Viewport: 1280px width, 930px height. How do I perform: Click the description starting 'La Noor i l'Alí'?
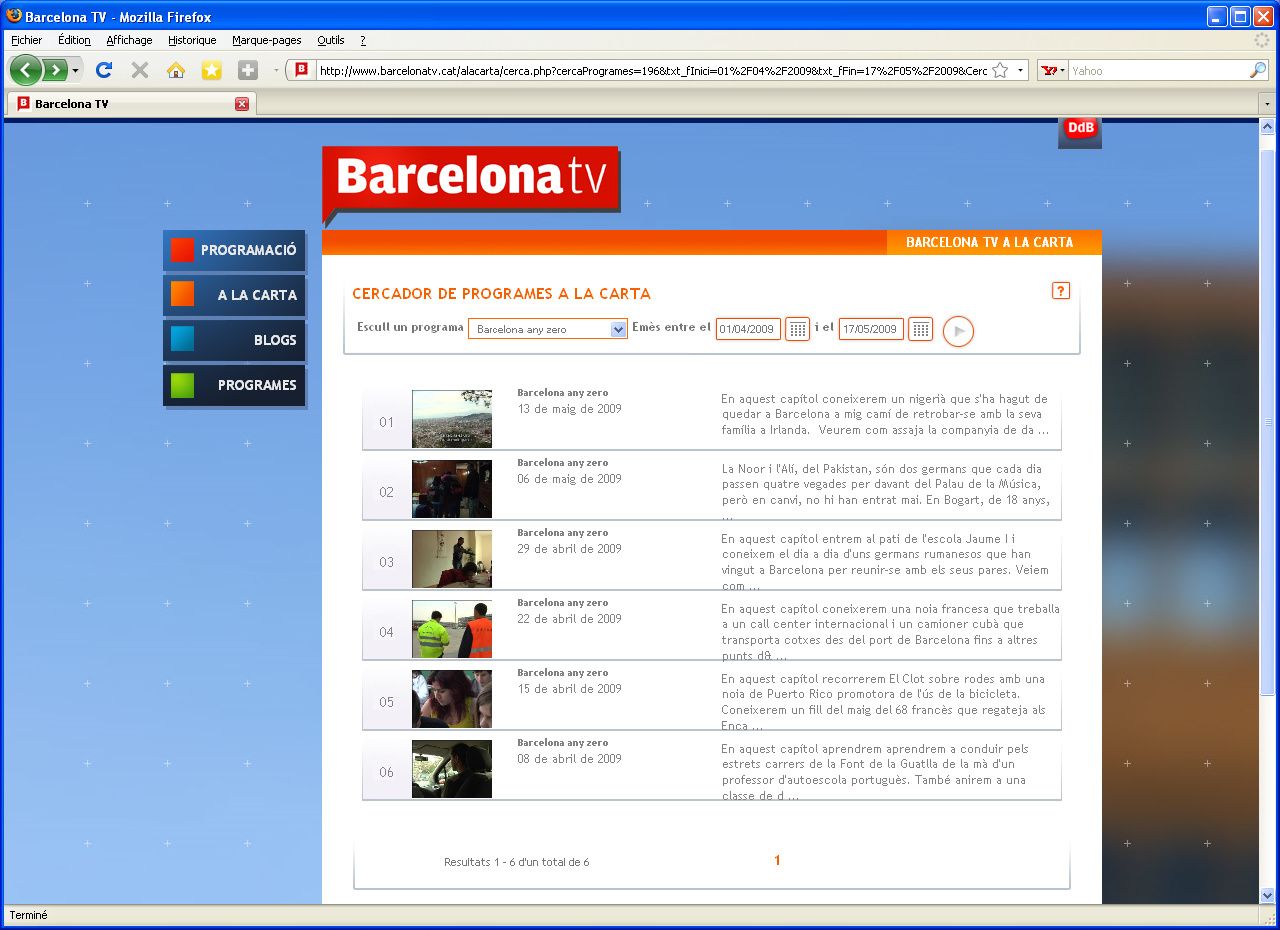(886, 492)
